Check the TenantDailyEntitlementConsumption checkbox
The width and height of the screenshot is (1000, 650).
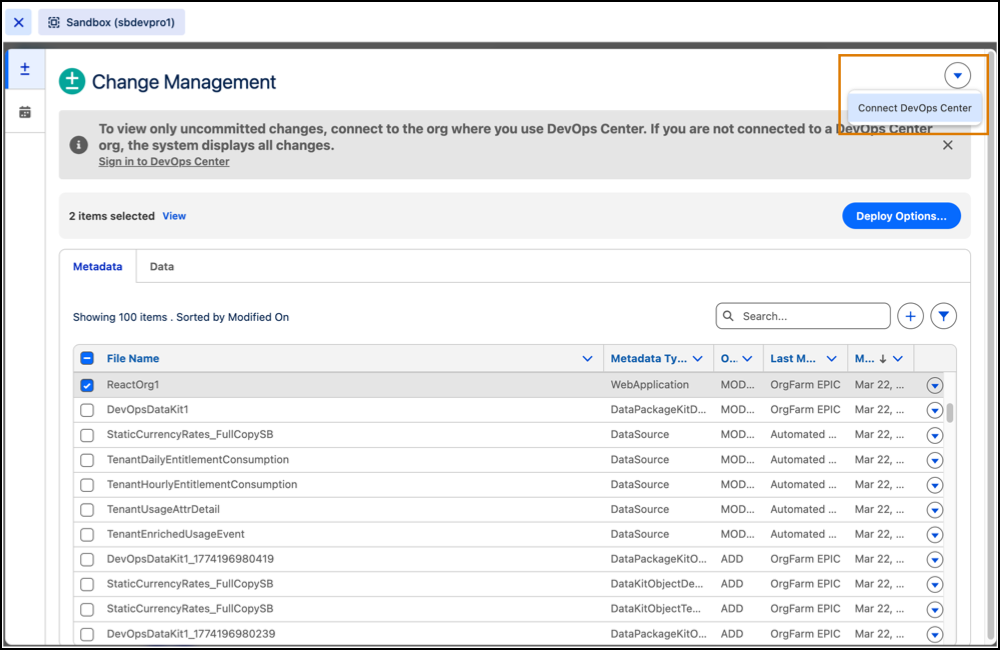pyautogui.click(x=87, y=460)
